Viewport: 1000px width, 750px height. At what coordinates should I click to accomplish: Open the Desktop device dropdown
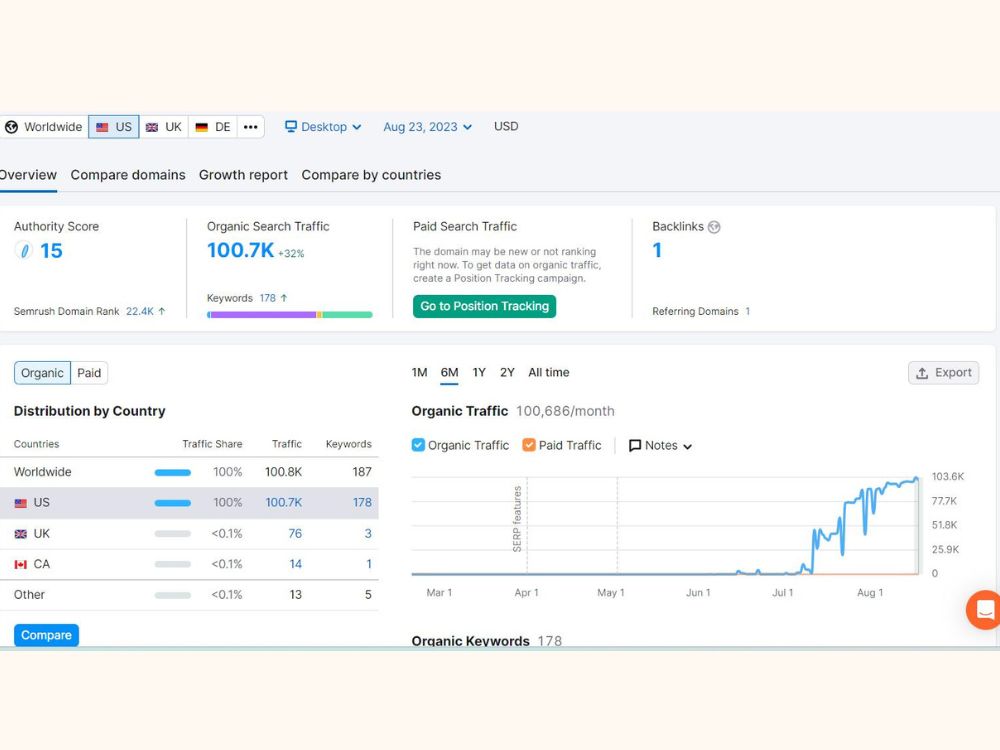coord(323,127)
